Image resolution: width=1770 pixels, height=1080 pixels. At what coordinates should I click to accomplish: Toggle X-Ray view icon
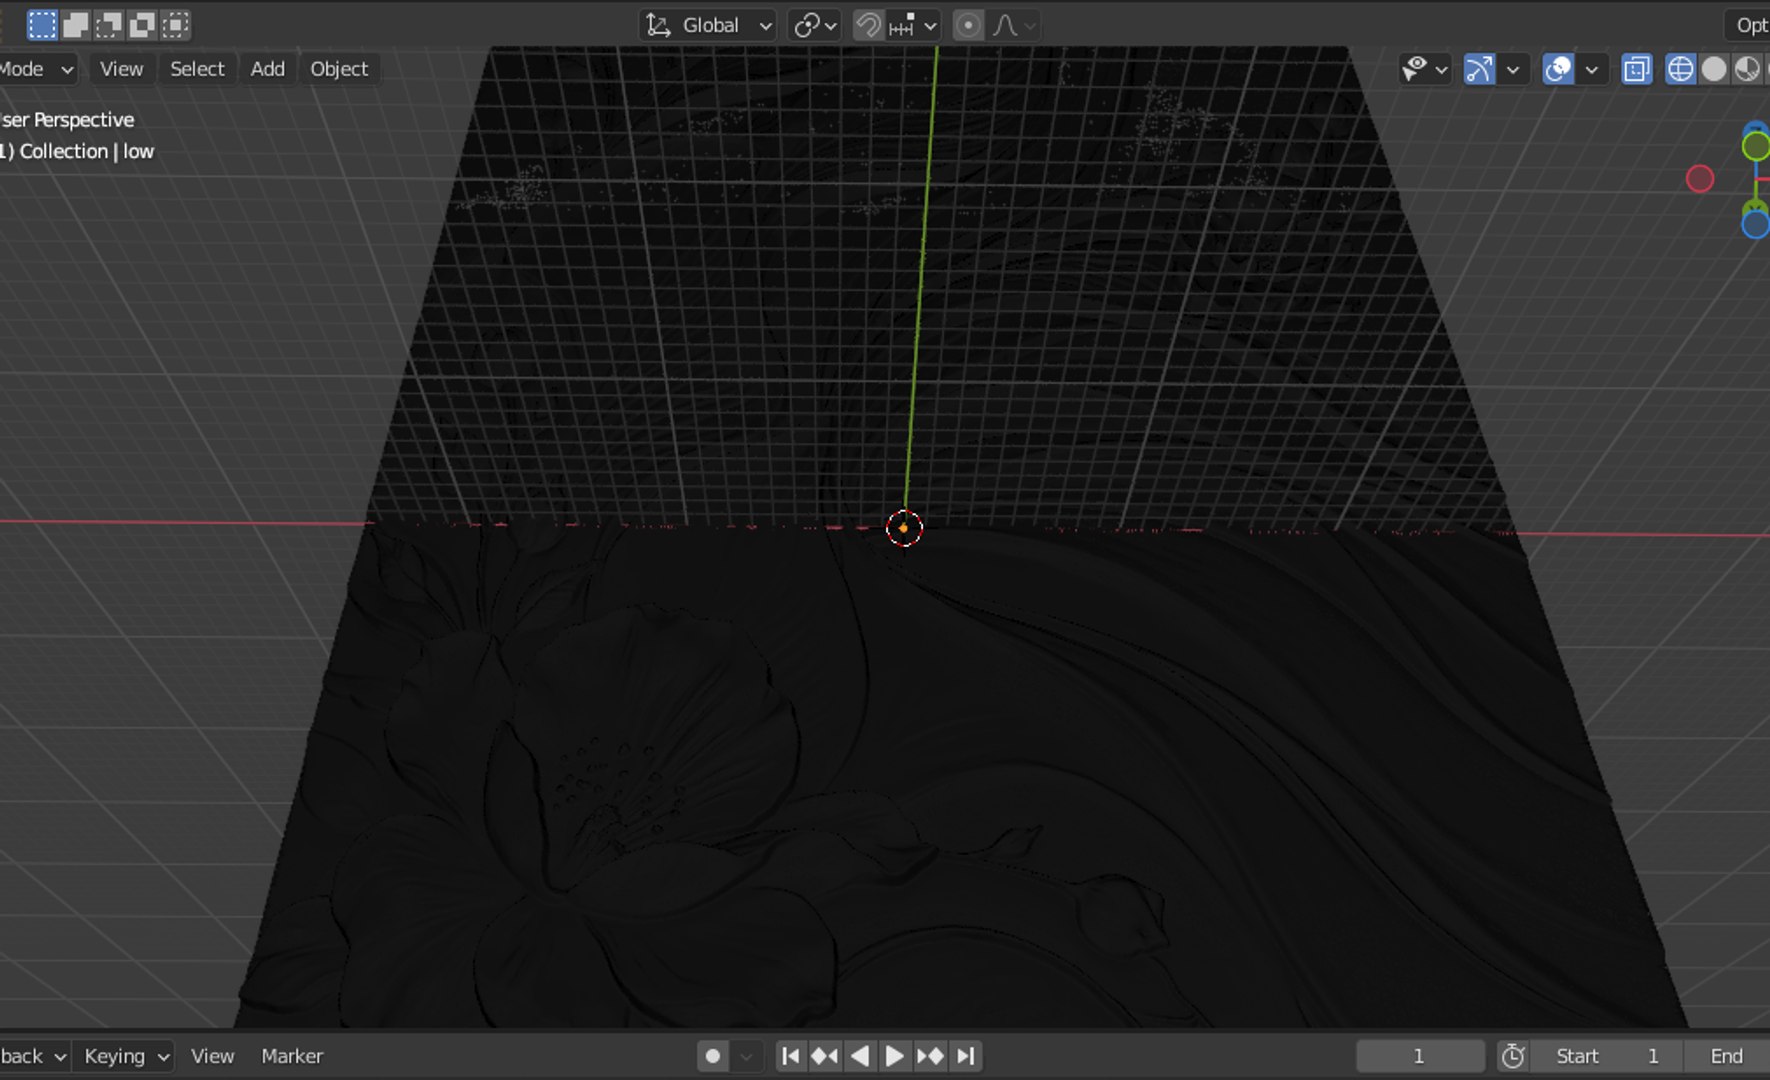point(1636,69)
